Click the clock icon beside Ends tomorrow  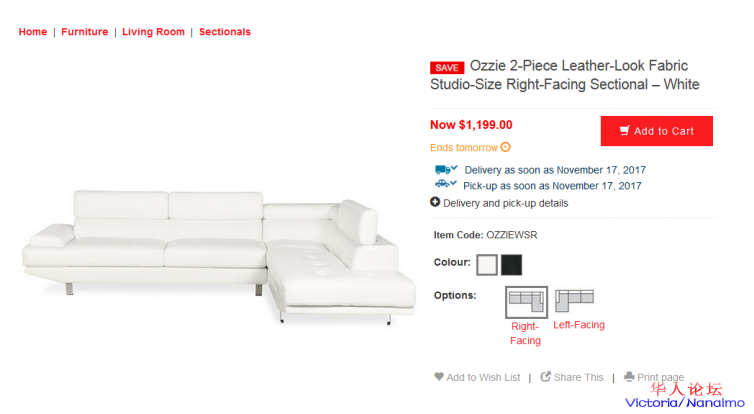pyautogui.click(x=506, y=148)
